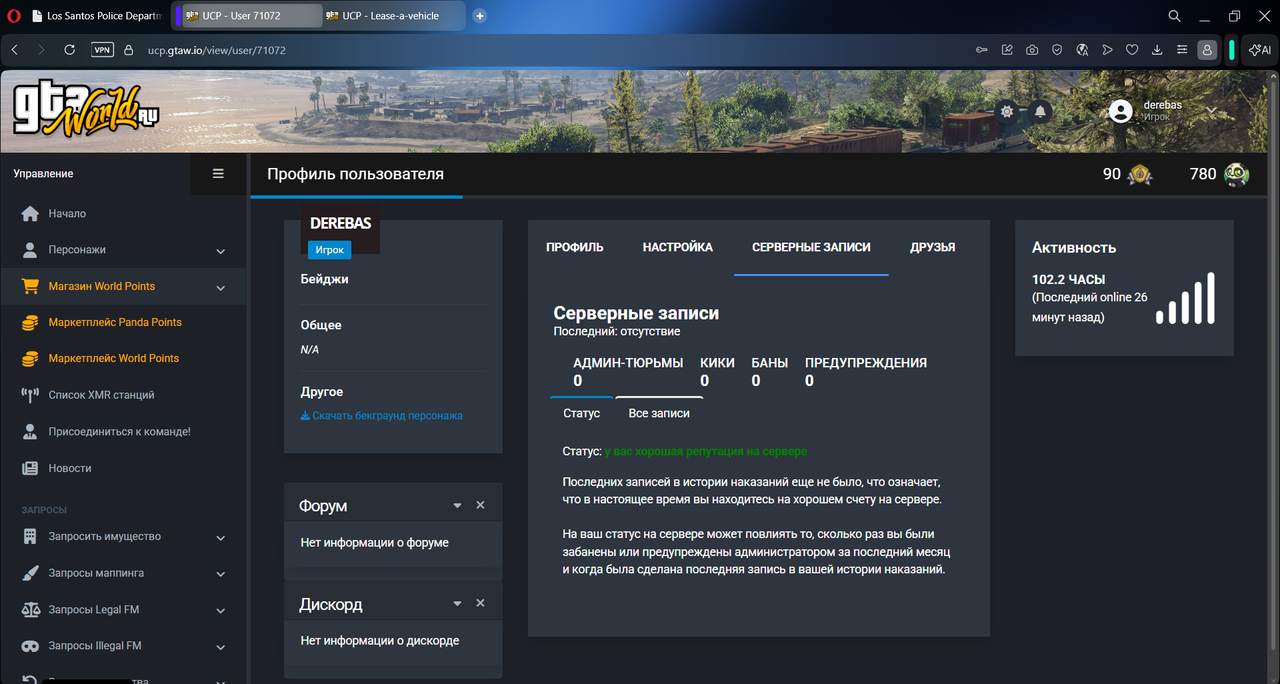This screenshot has height=684, width=1280.
Task: Switch to the ПРОФИЛЬ tab
Action: point(575,247)
